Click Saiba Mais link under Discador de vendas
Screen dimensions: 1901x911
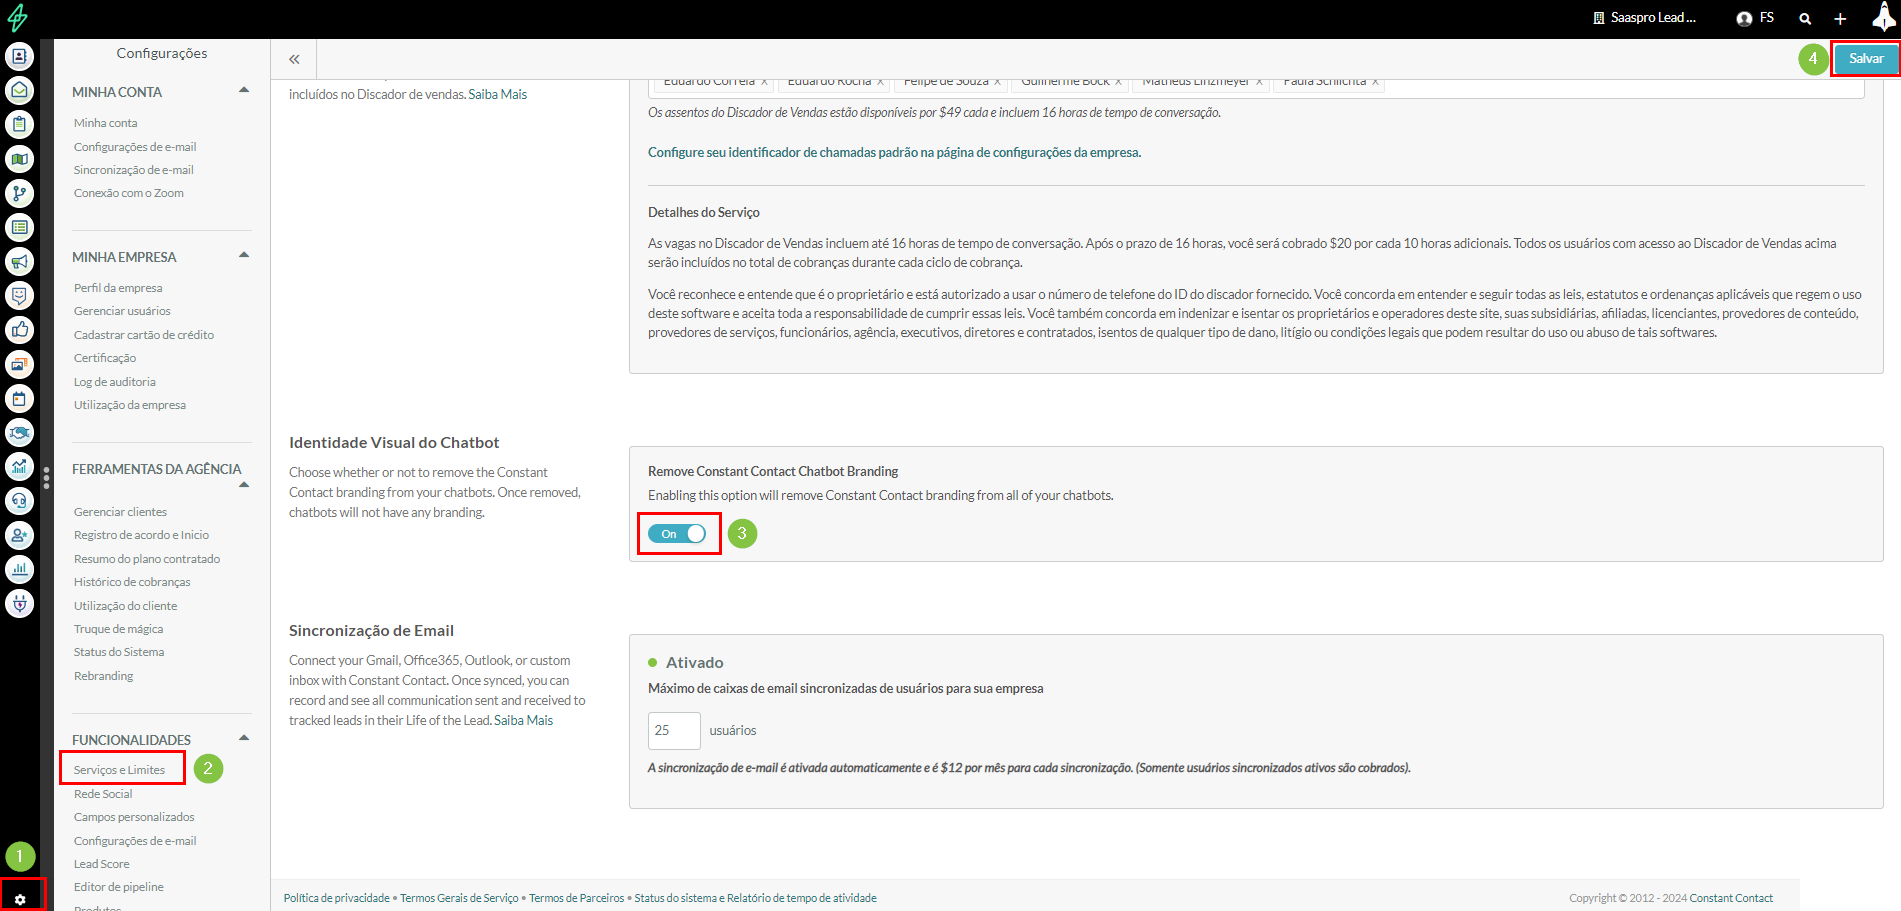click(x=498, y=94)
